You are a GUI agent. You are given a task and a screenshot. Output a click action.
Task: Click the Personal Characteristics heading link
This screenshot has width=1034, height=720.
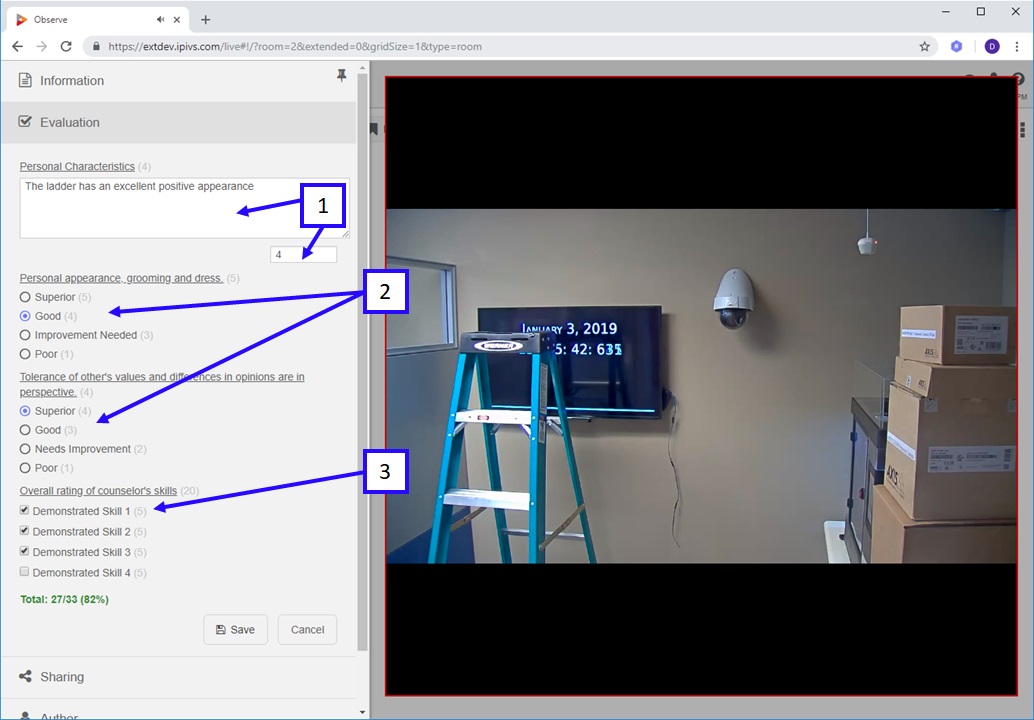click(x=77, y=167)
